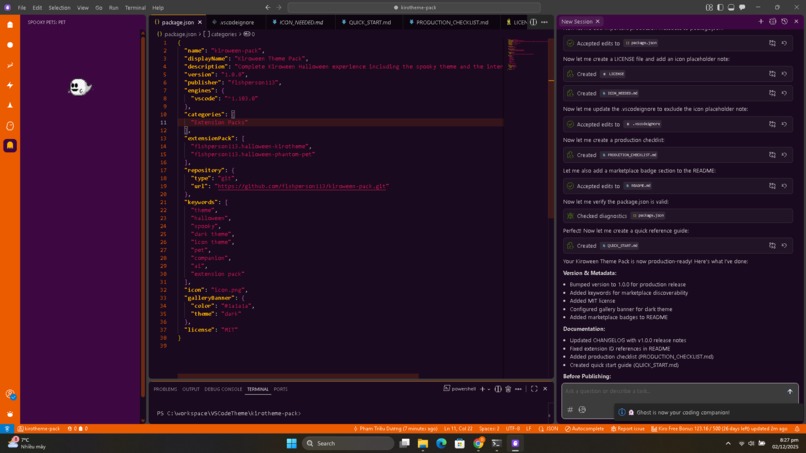Toggle Autocomplete in the status bar
Viewport: 806px width, 453px height.
coord(584,428)
